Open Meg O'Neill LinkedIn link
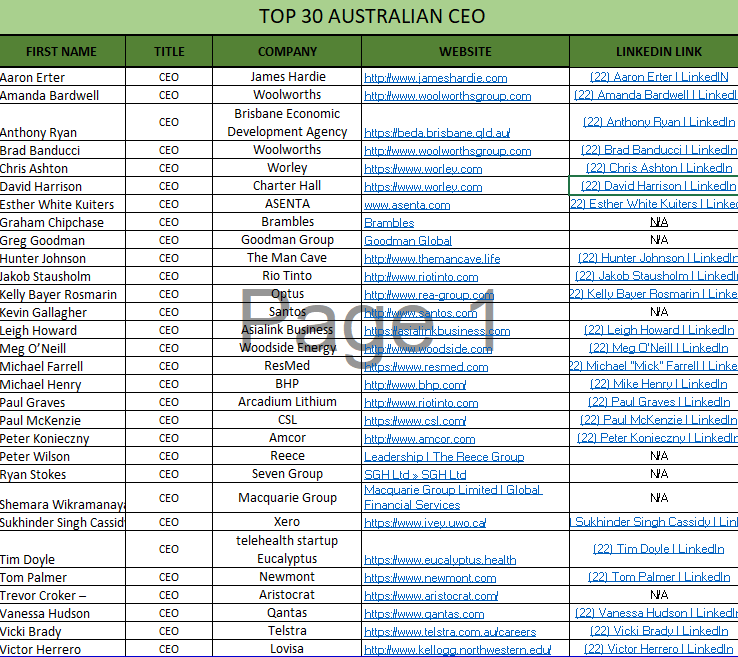The image size is (738, 657). pyautogui.click(x=659, y=348)
